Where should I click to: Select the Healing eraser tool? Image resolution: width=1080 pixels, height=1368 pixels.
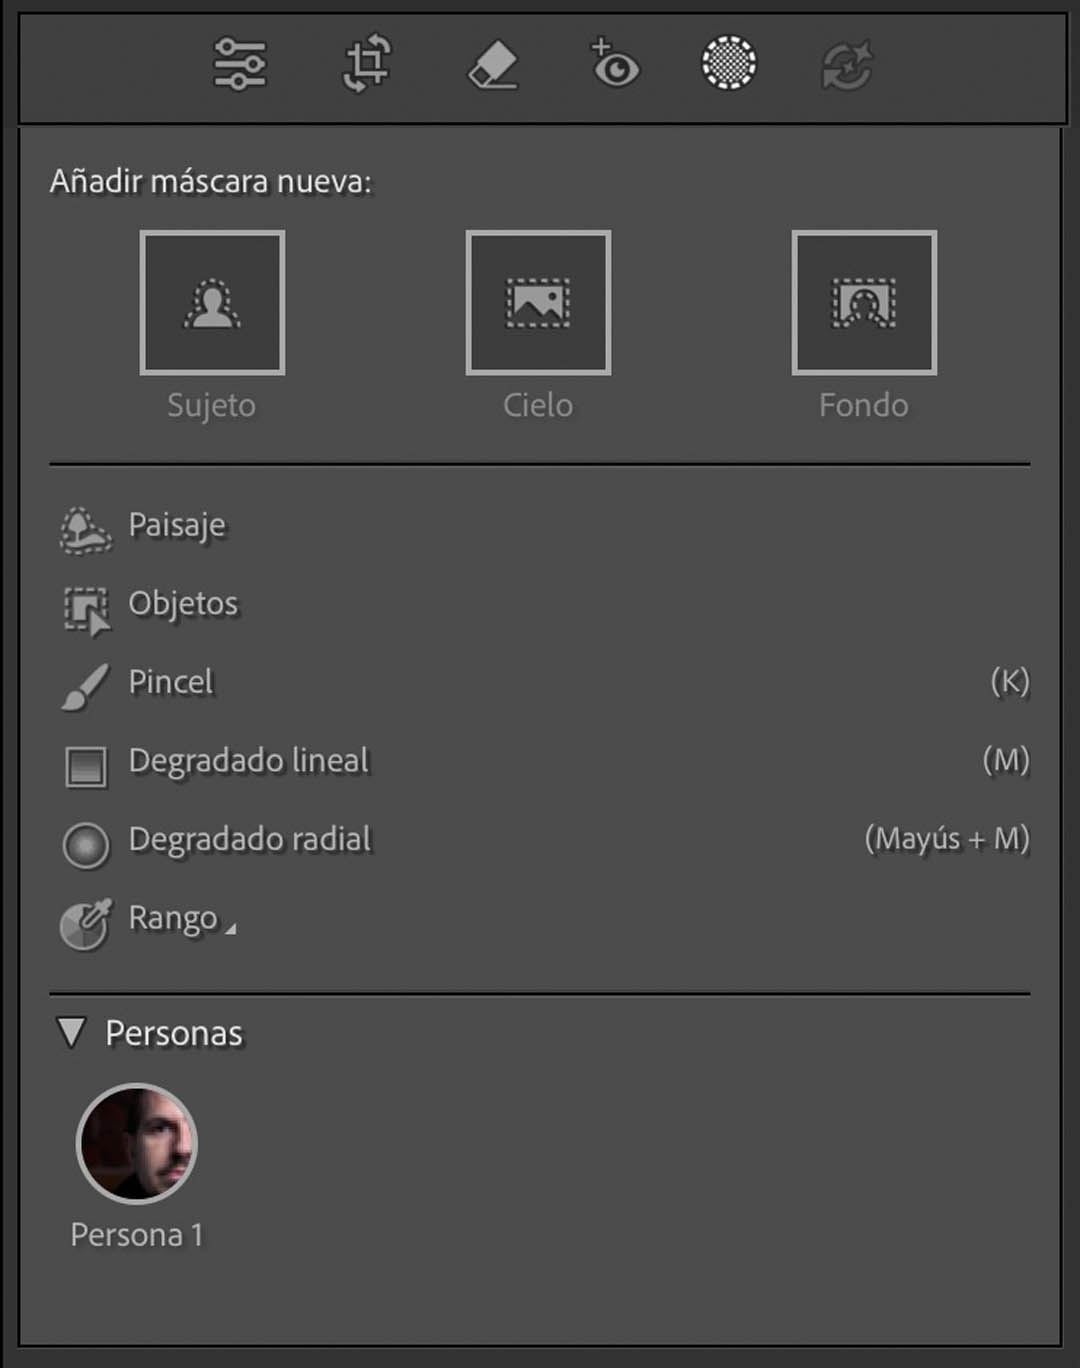[x=493, y=65]
